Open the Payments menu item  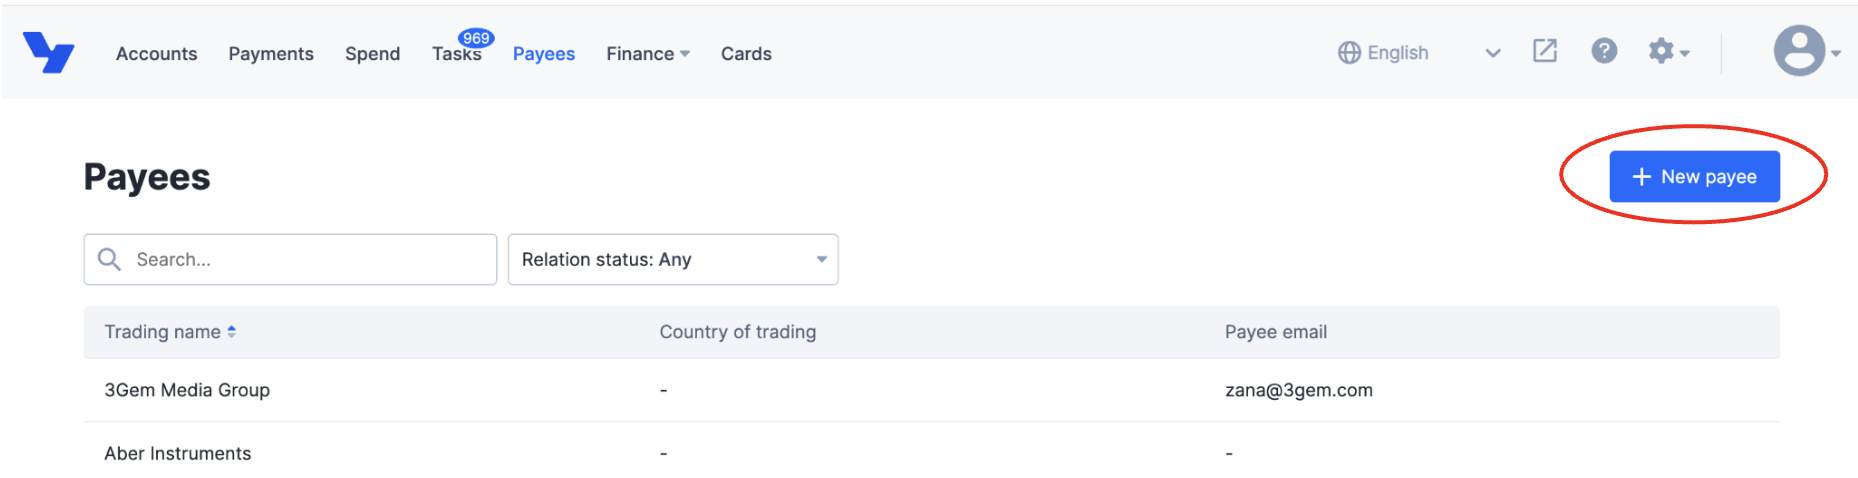[271, 54]
